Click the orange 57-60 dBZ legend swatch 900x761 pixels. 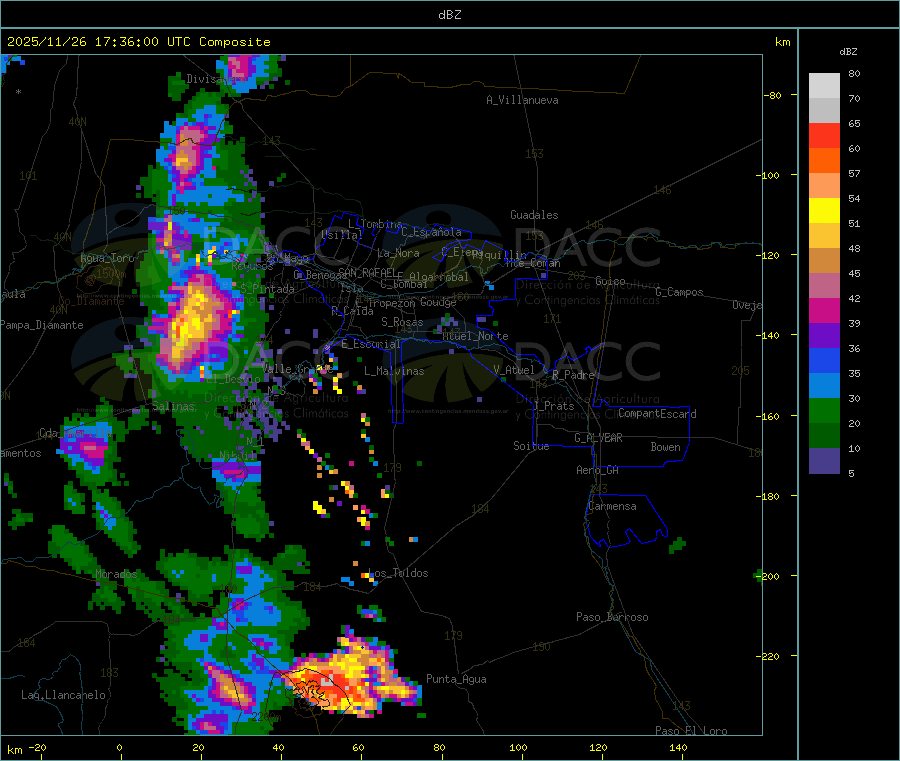824,161
